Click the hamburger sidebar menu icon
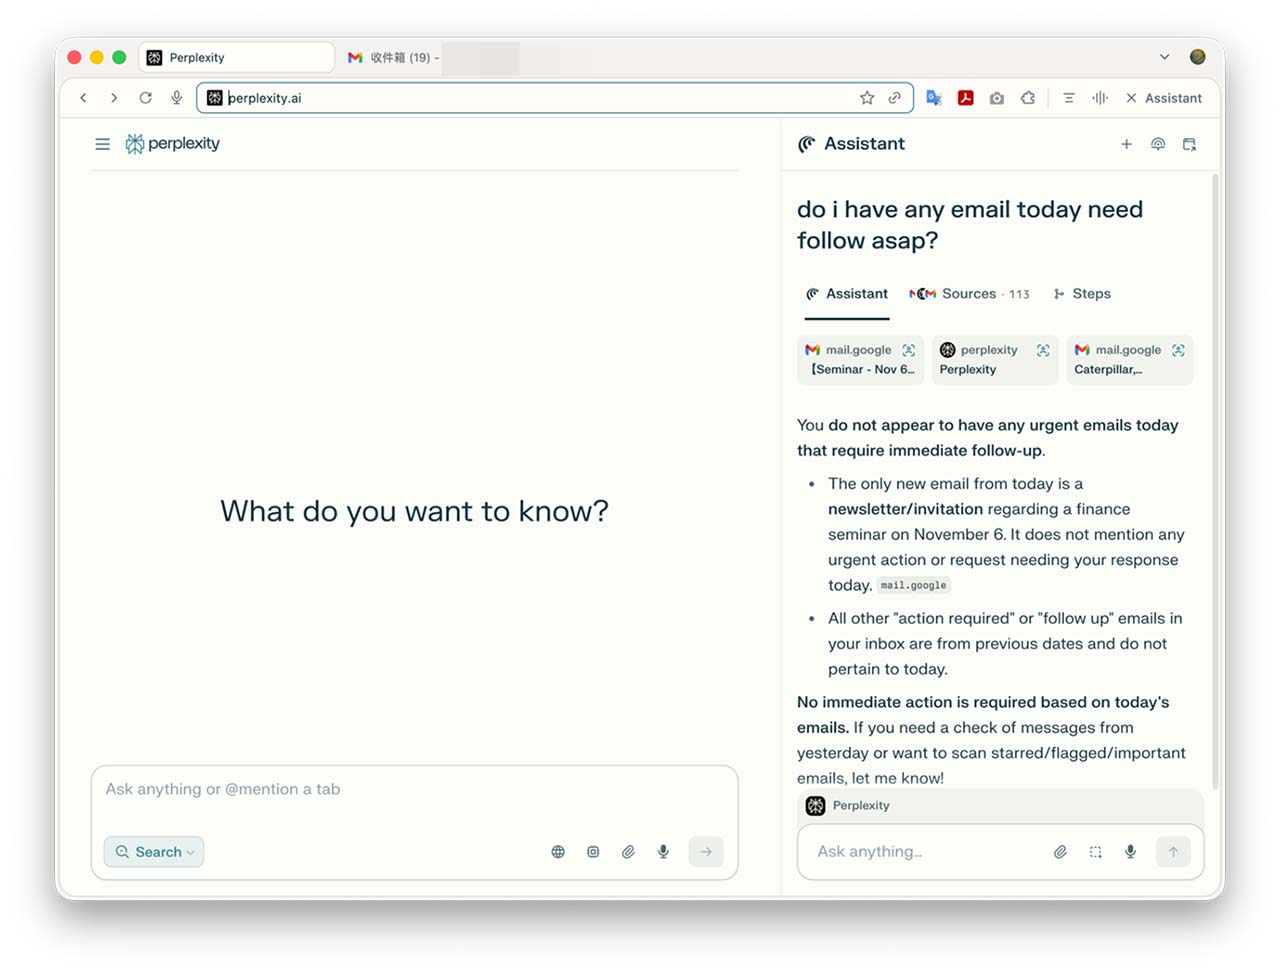 coord(102,144)
